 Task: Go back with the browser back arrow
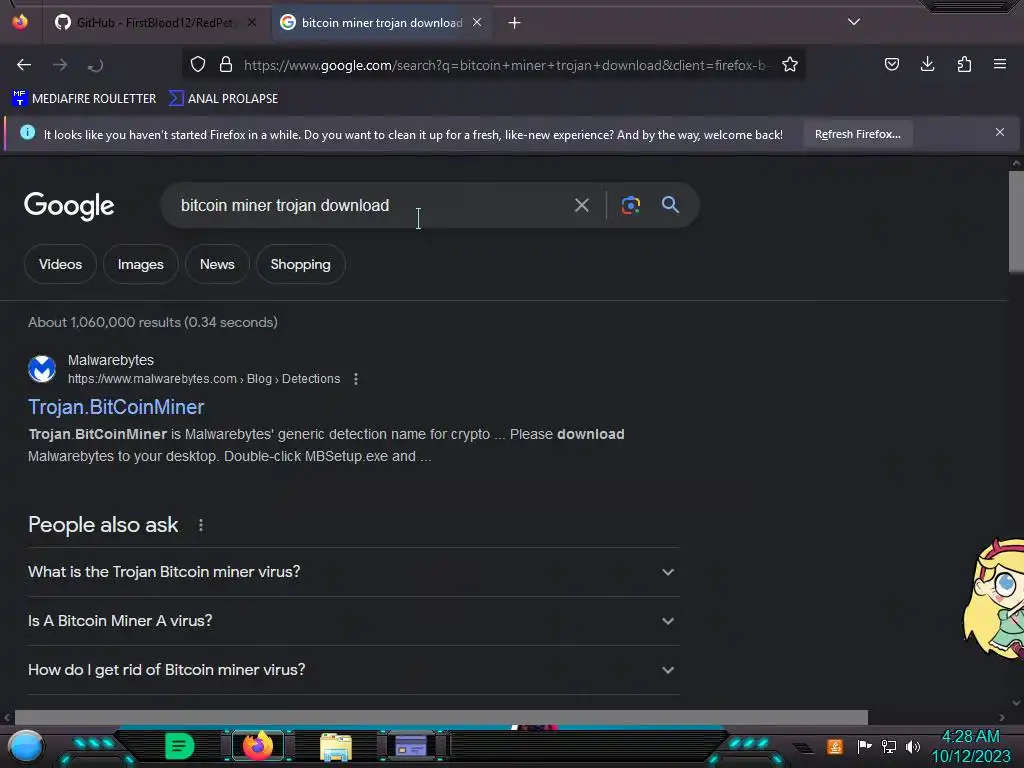pos(24,65)
